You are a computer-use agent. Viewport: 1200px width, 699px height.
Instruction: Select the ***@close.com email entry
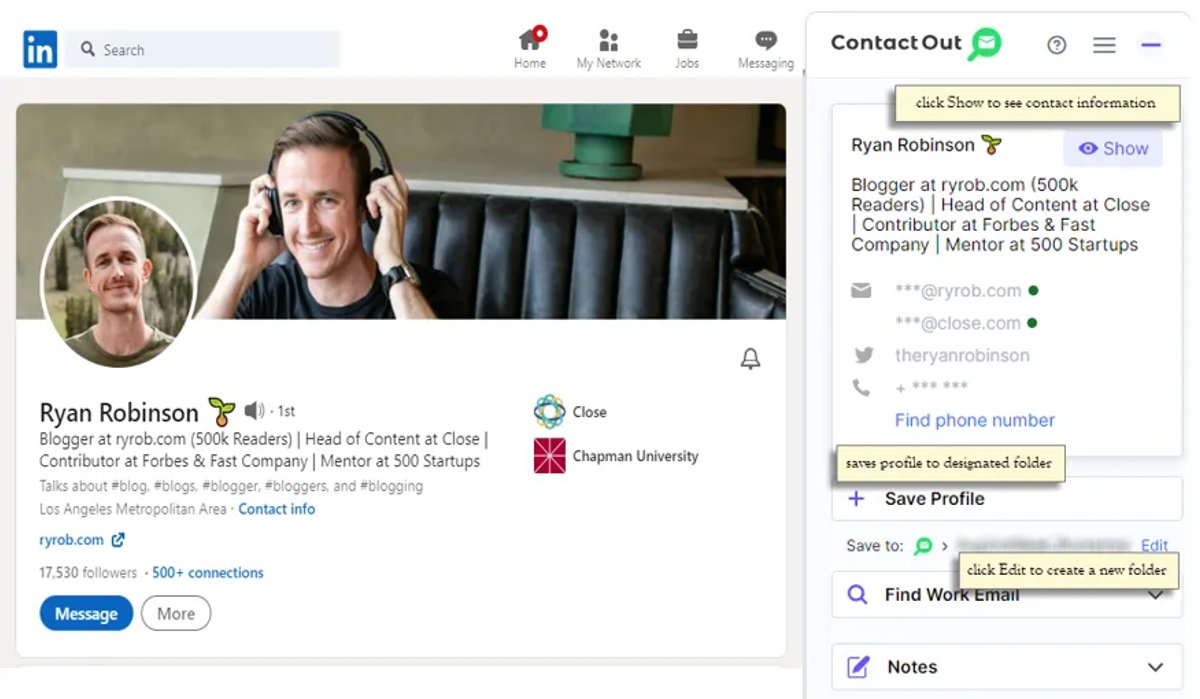coord(958,323)
